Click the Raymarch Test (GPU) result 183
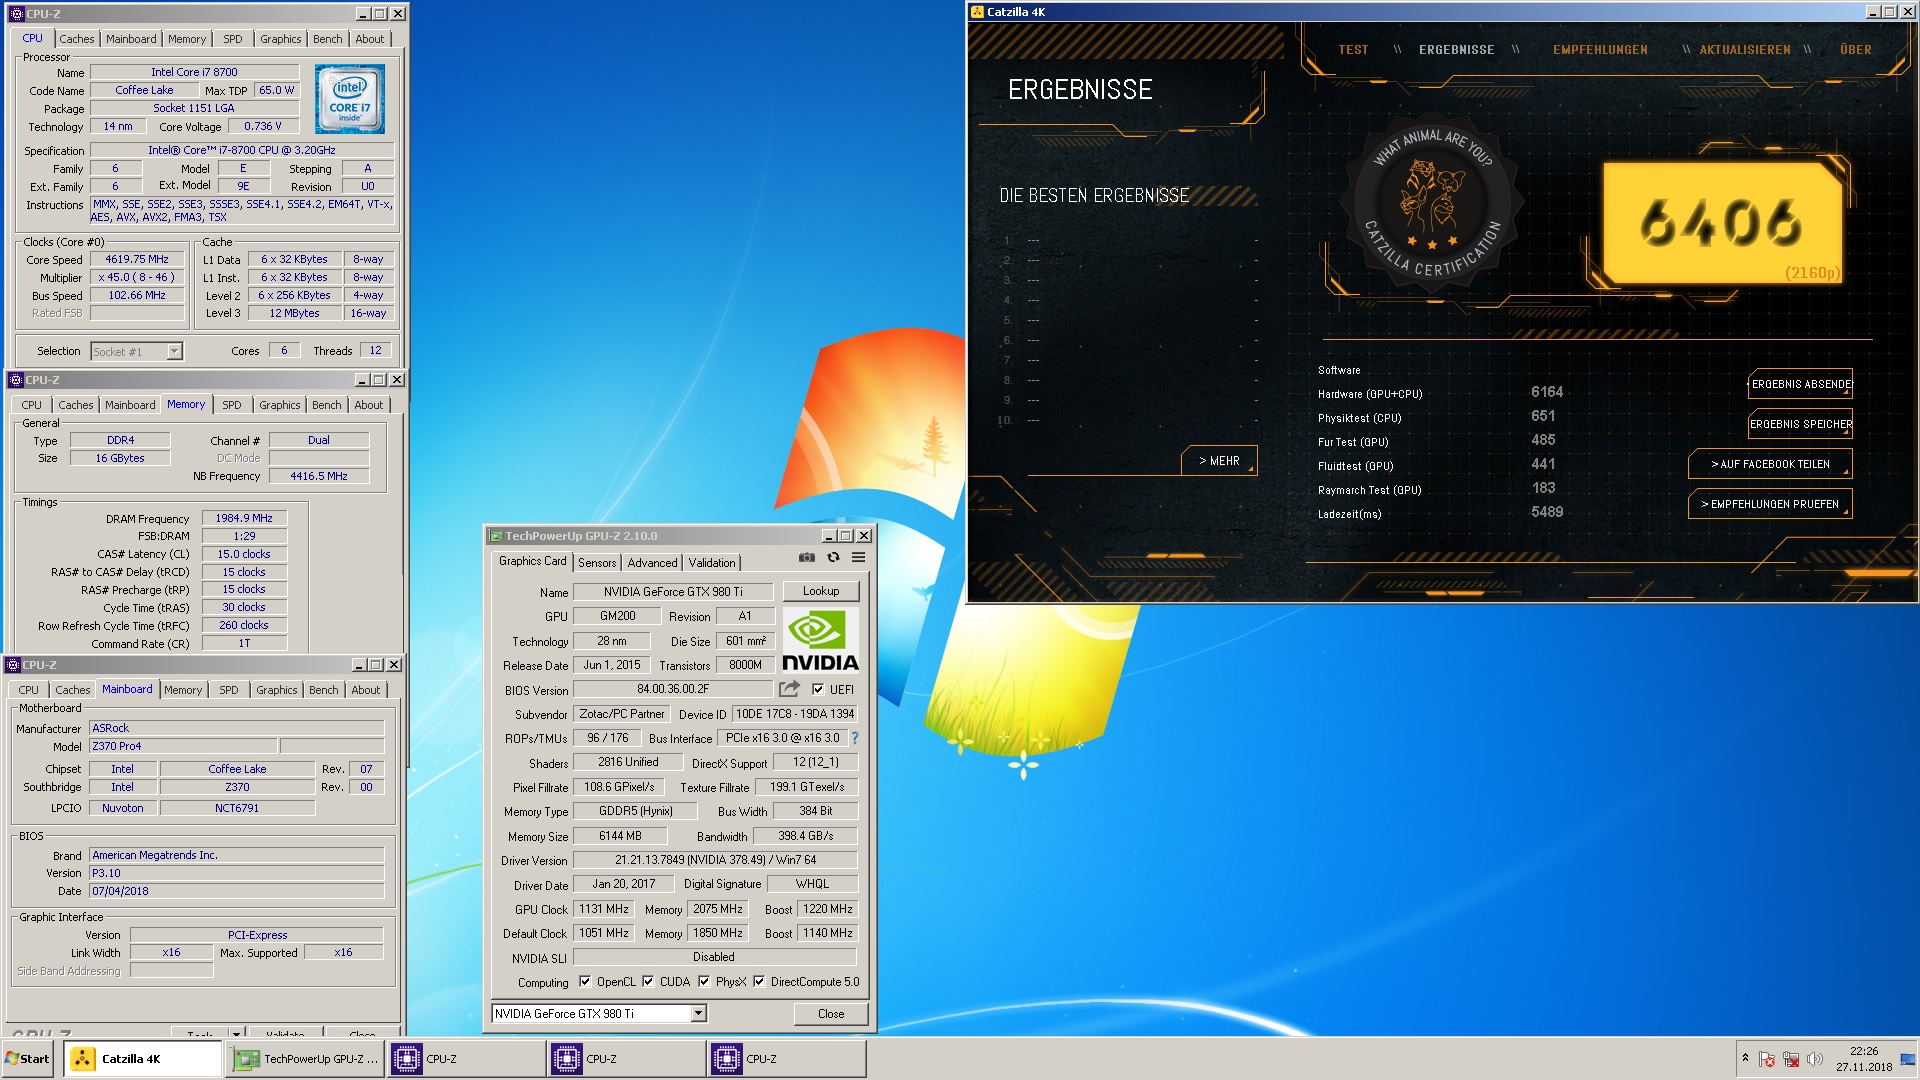 click(x=1543, y=488)
